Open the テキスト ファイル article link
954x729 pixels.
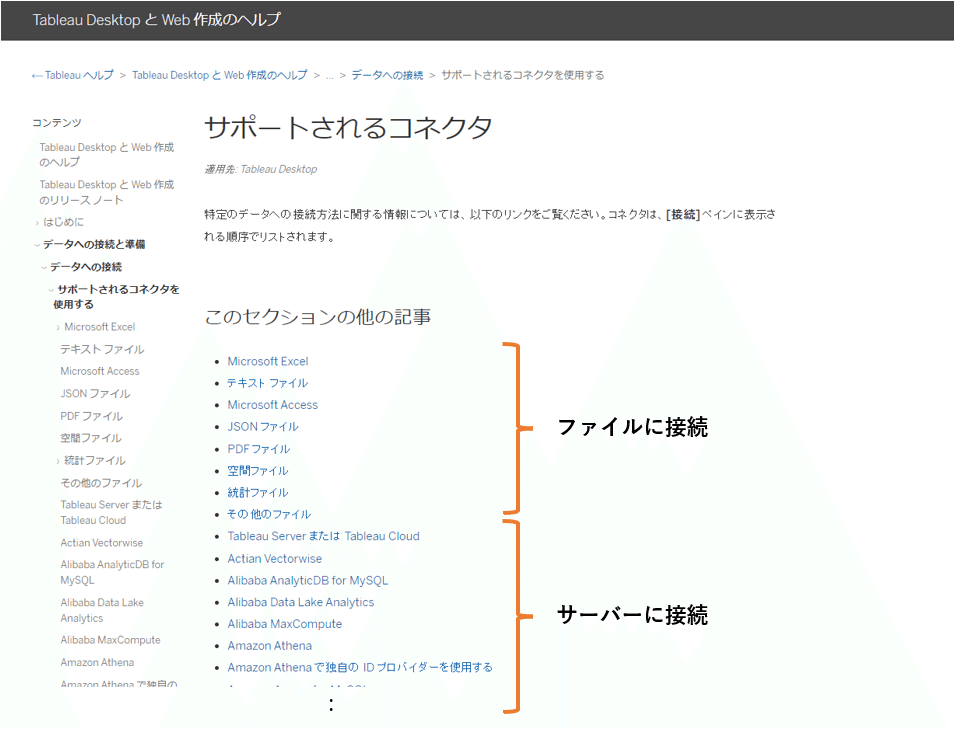[267, 383]
